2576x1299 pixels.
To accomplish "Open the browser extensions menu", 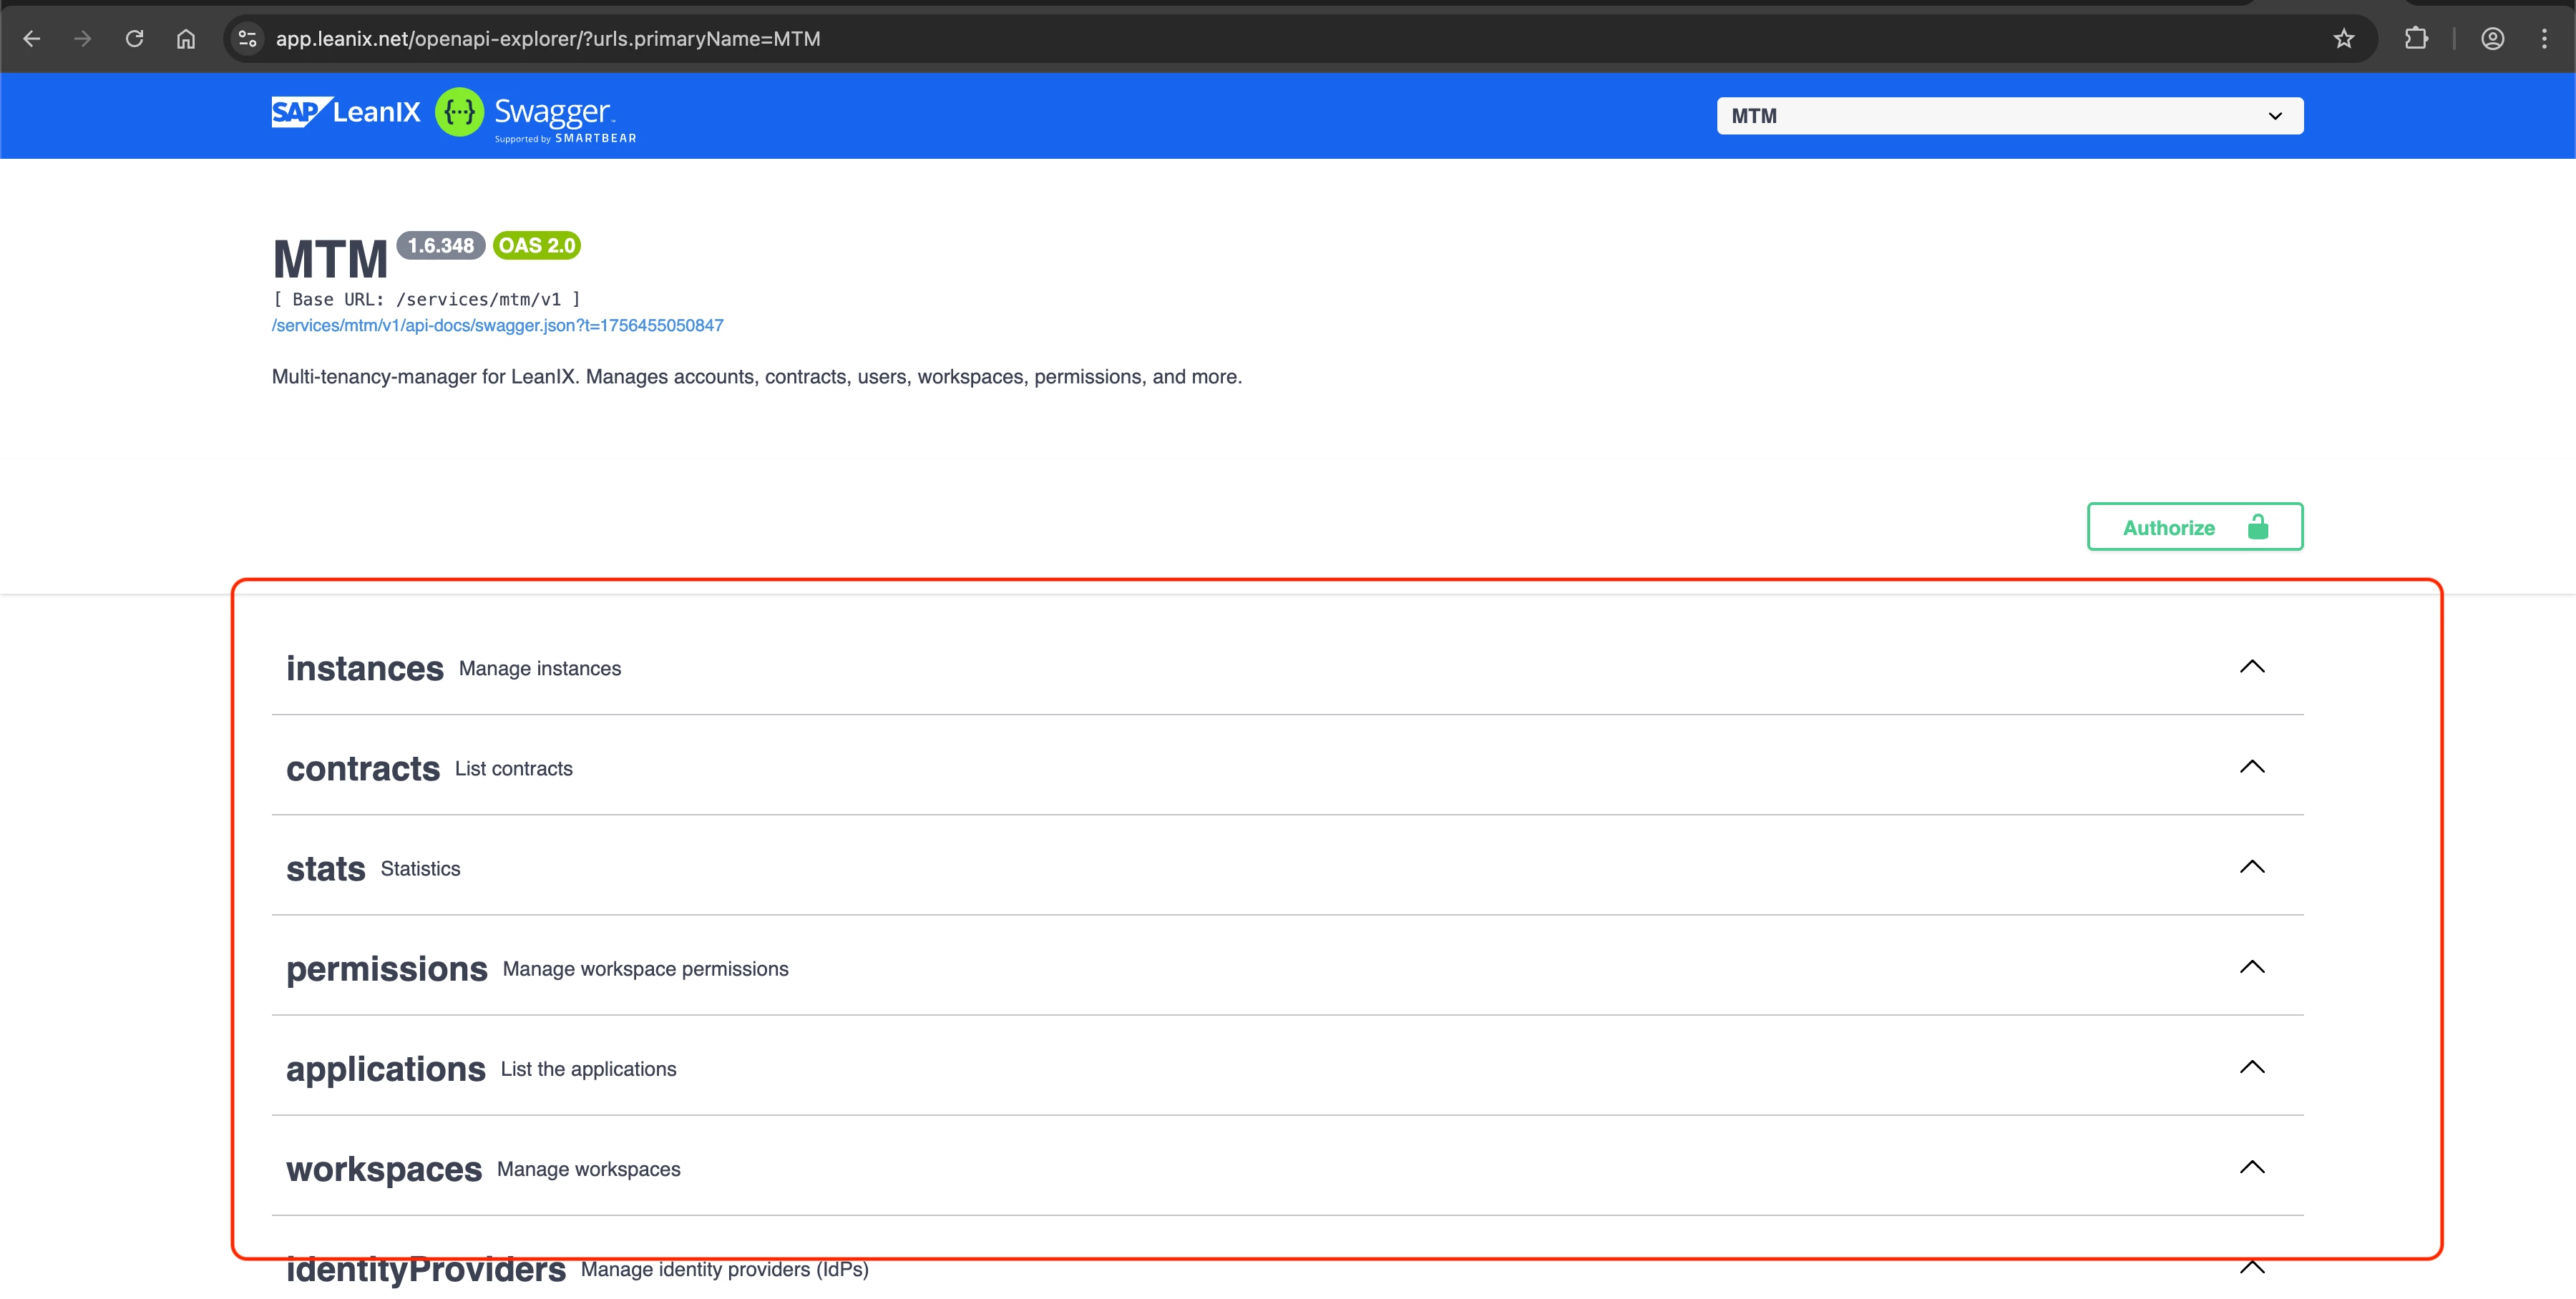I will pos(2416,39).
